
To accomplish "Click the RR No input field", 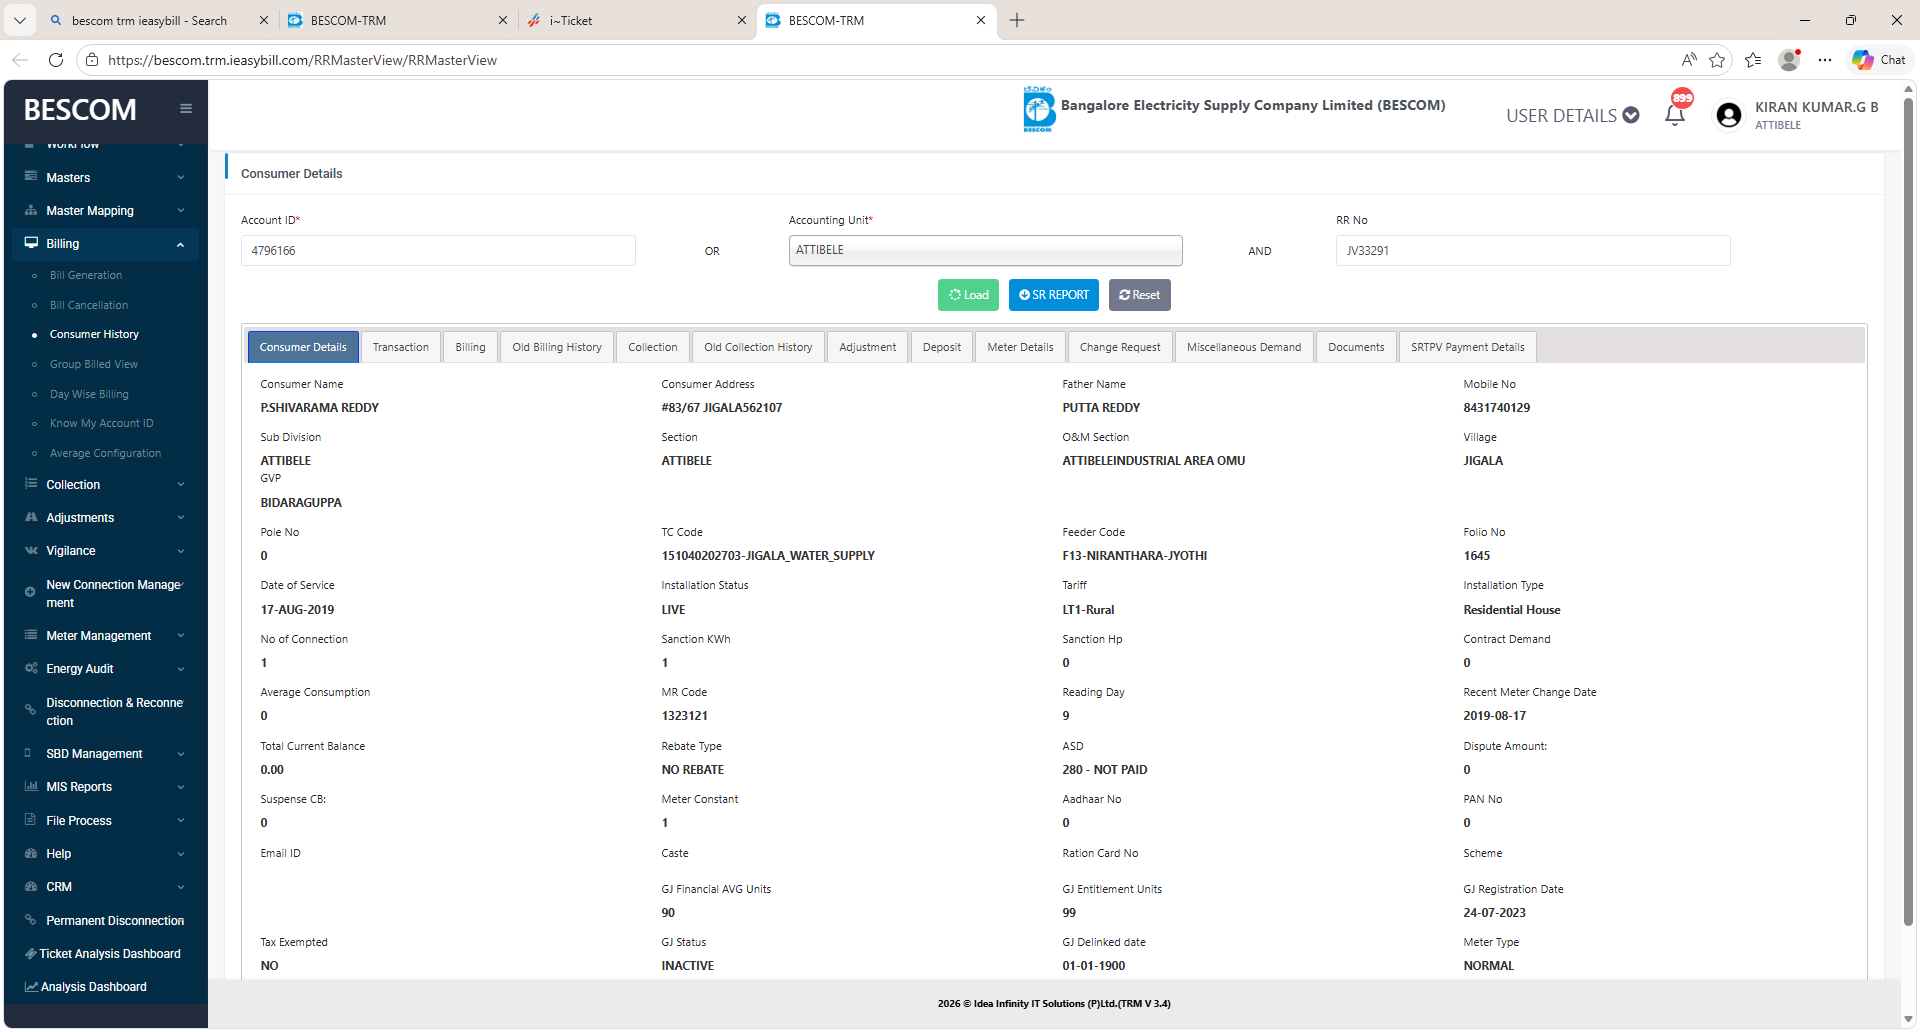I will click(1532, 251).
